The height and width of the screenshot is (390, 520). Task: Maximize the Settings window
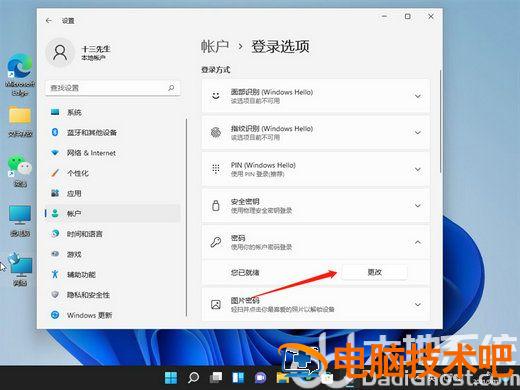pos(408,16)
